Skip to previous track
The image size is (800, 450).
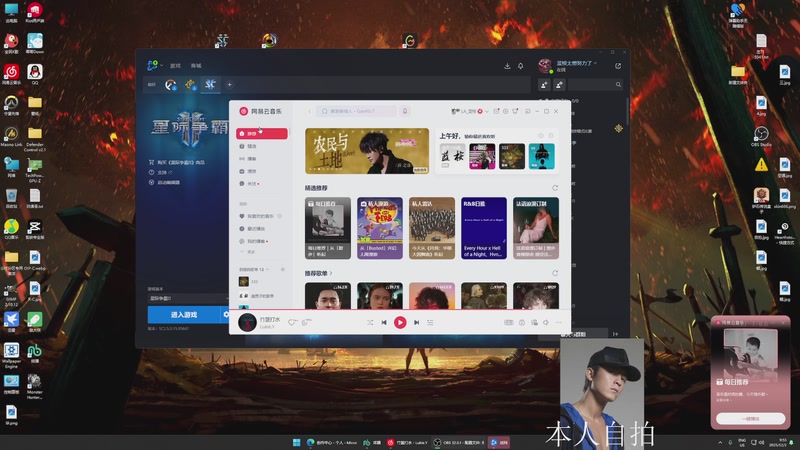pos(384,322)
